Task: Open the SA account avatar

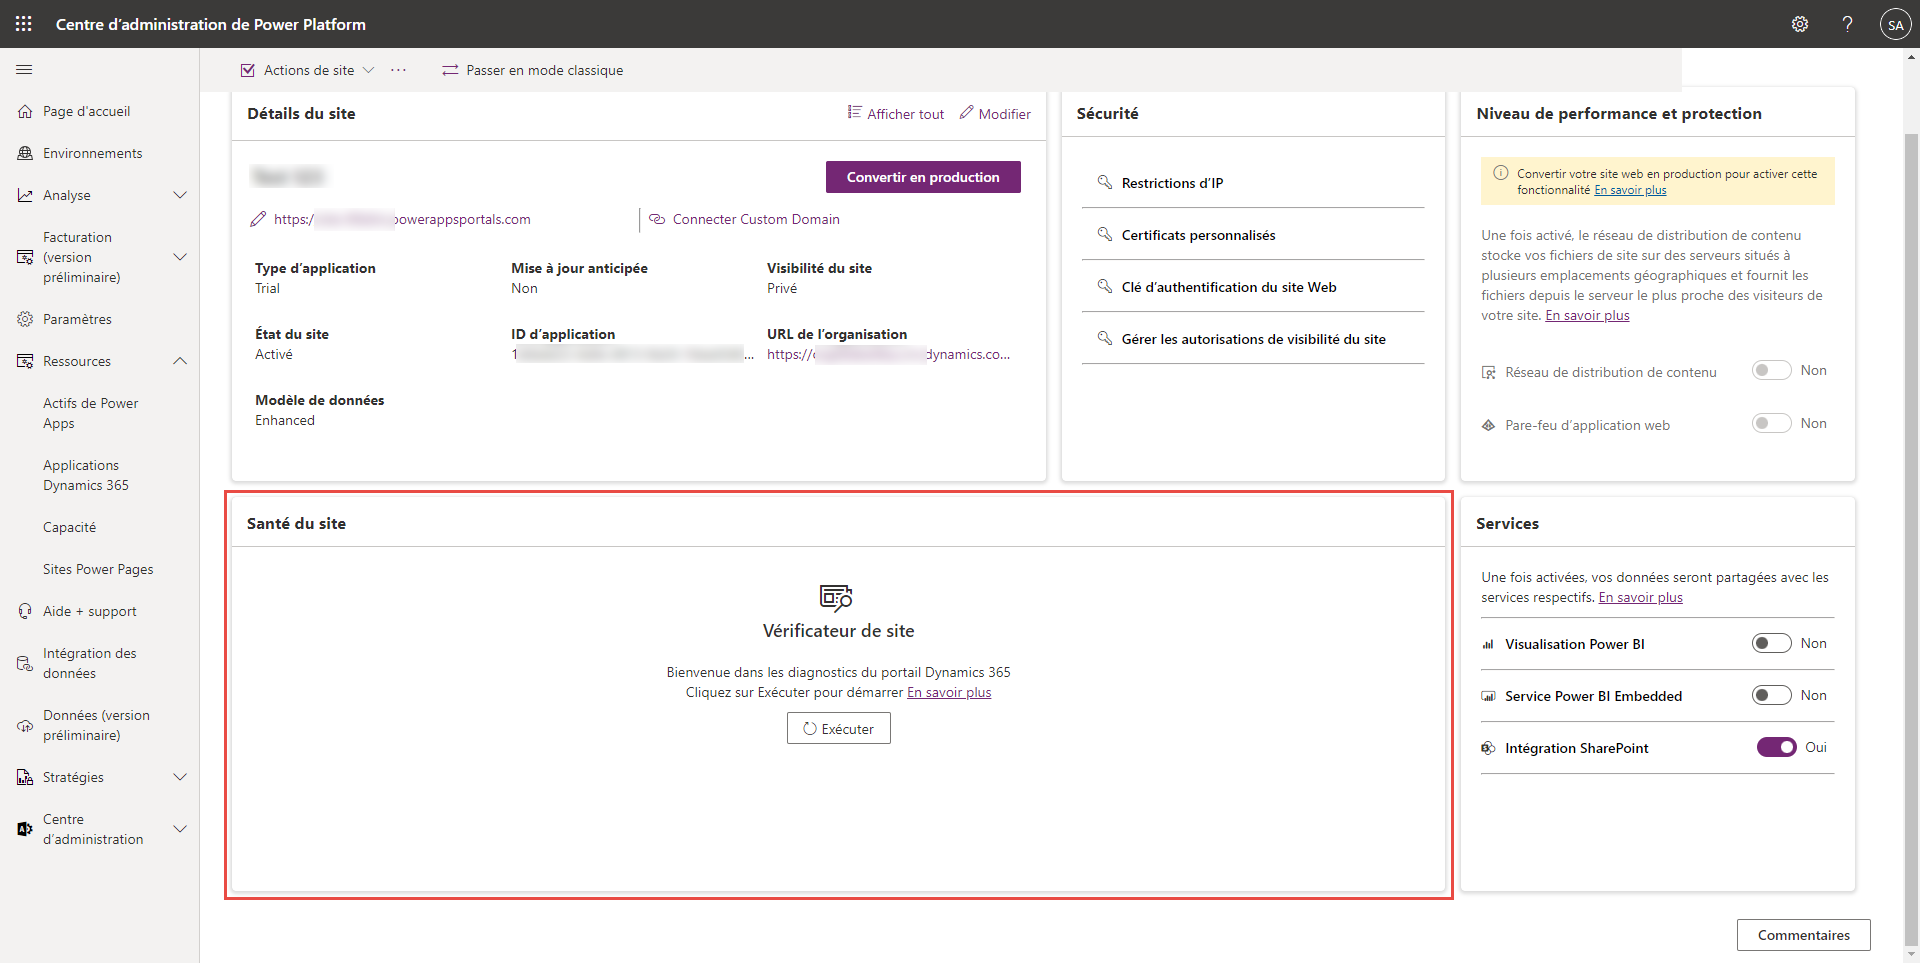Action: (x=1895, y=25)
